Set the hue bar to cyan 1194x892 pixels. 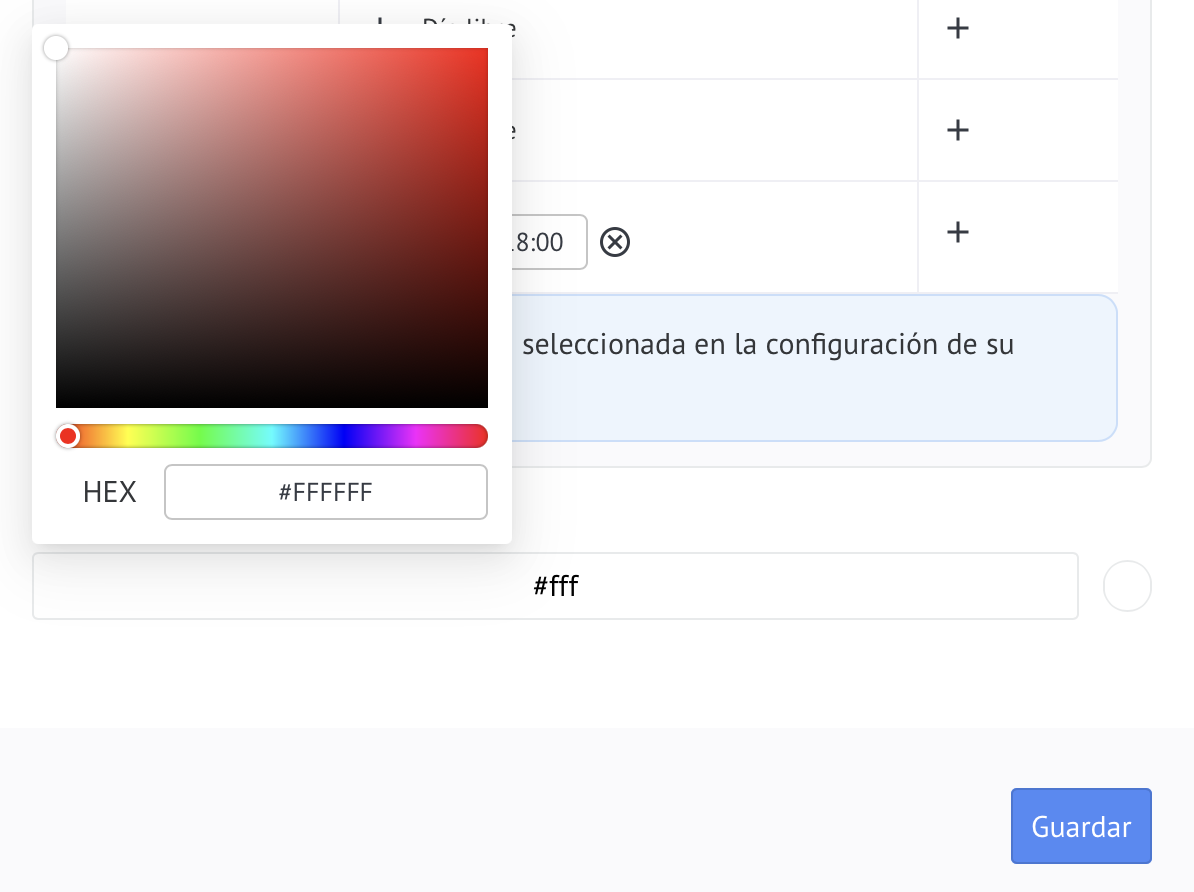(272, 436)
